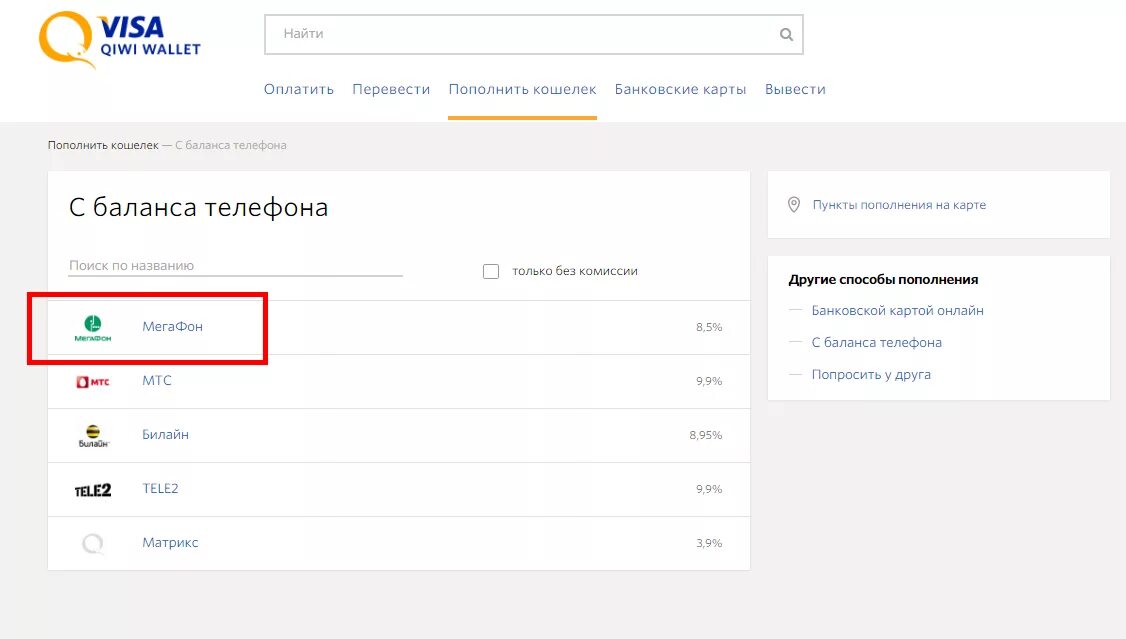Click the МТС 9,9% commission value
Viewport: 1126px width, 639px height.
[709, 381]
